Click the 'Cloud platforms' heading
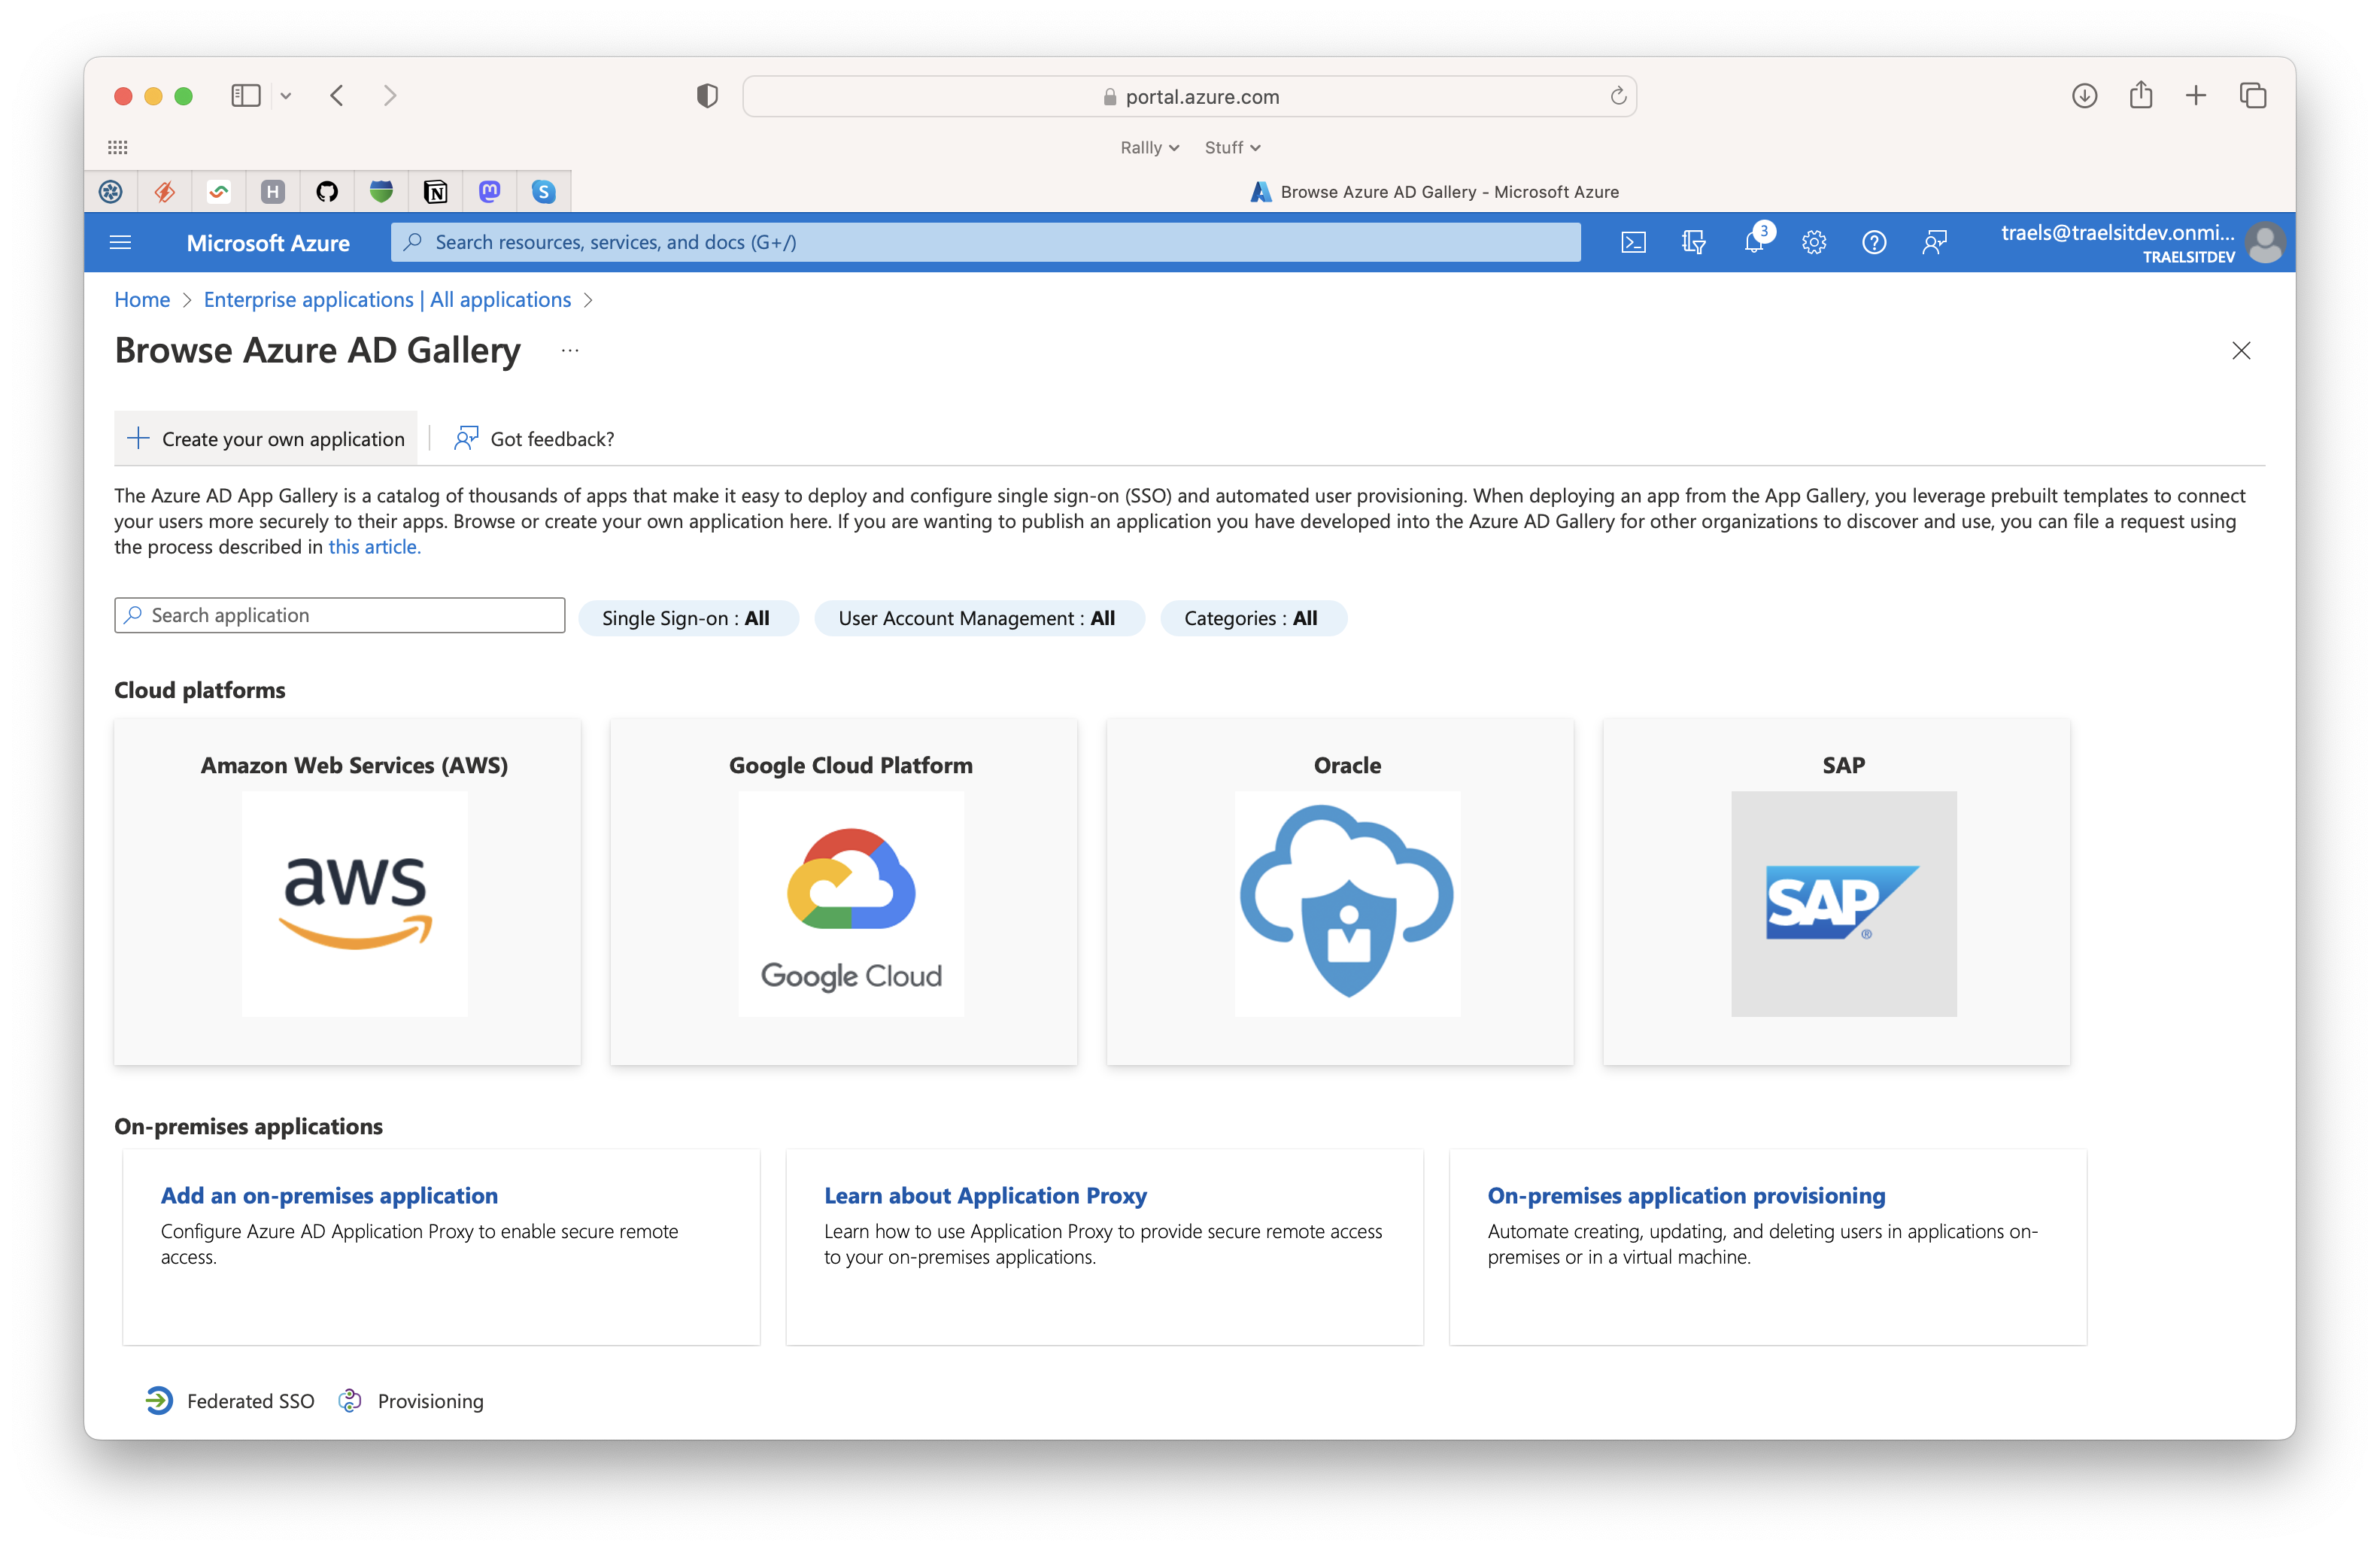 tap(200, 690)
